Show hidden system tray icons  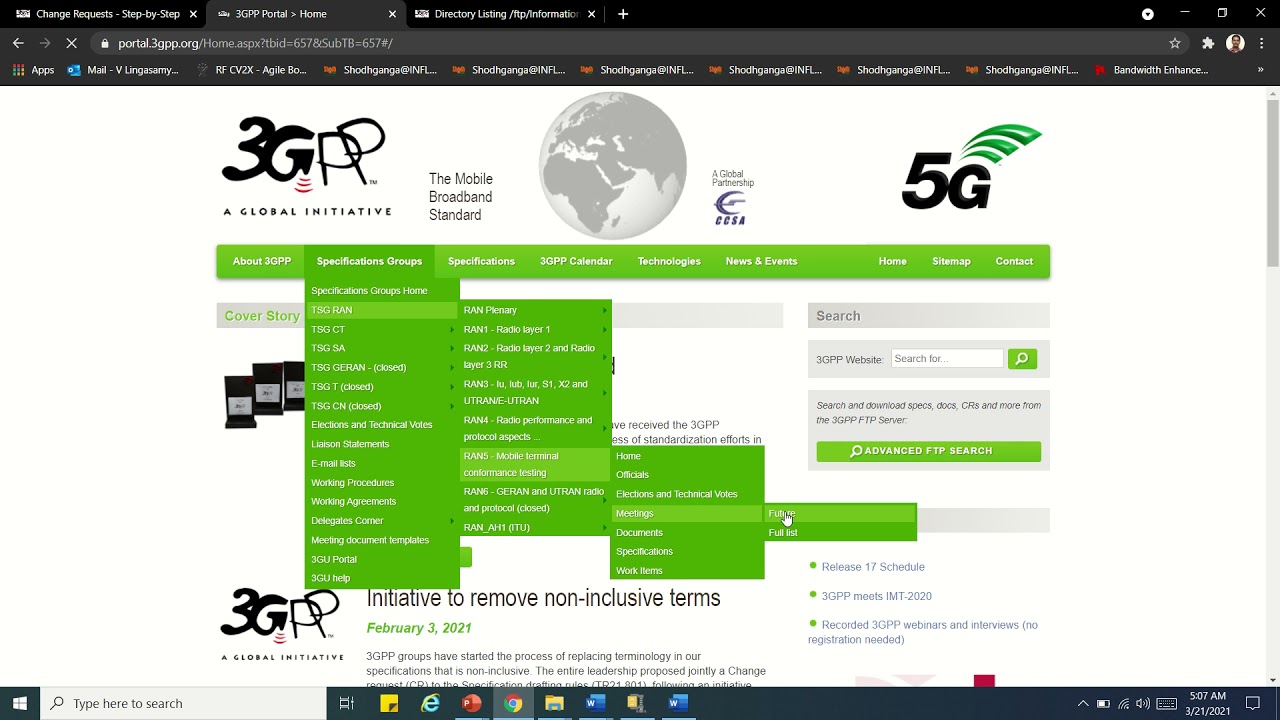[1083, 703]
